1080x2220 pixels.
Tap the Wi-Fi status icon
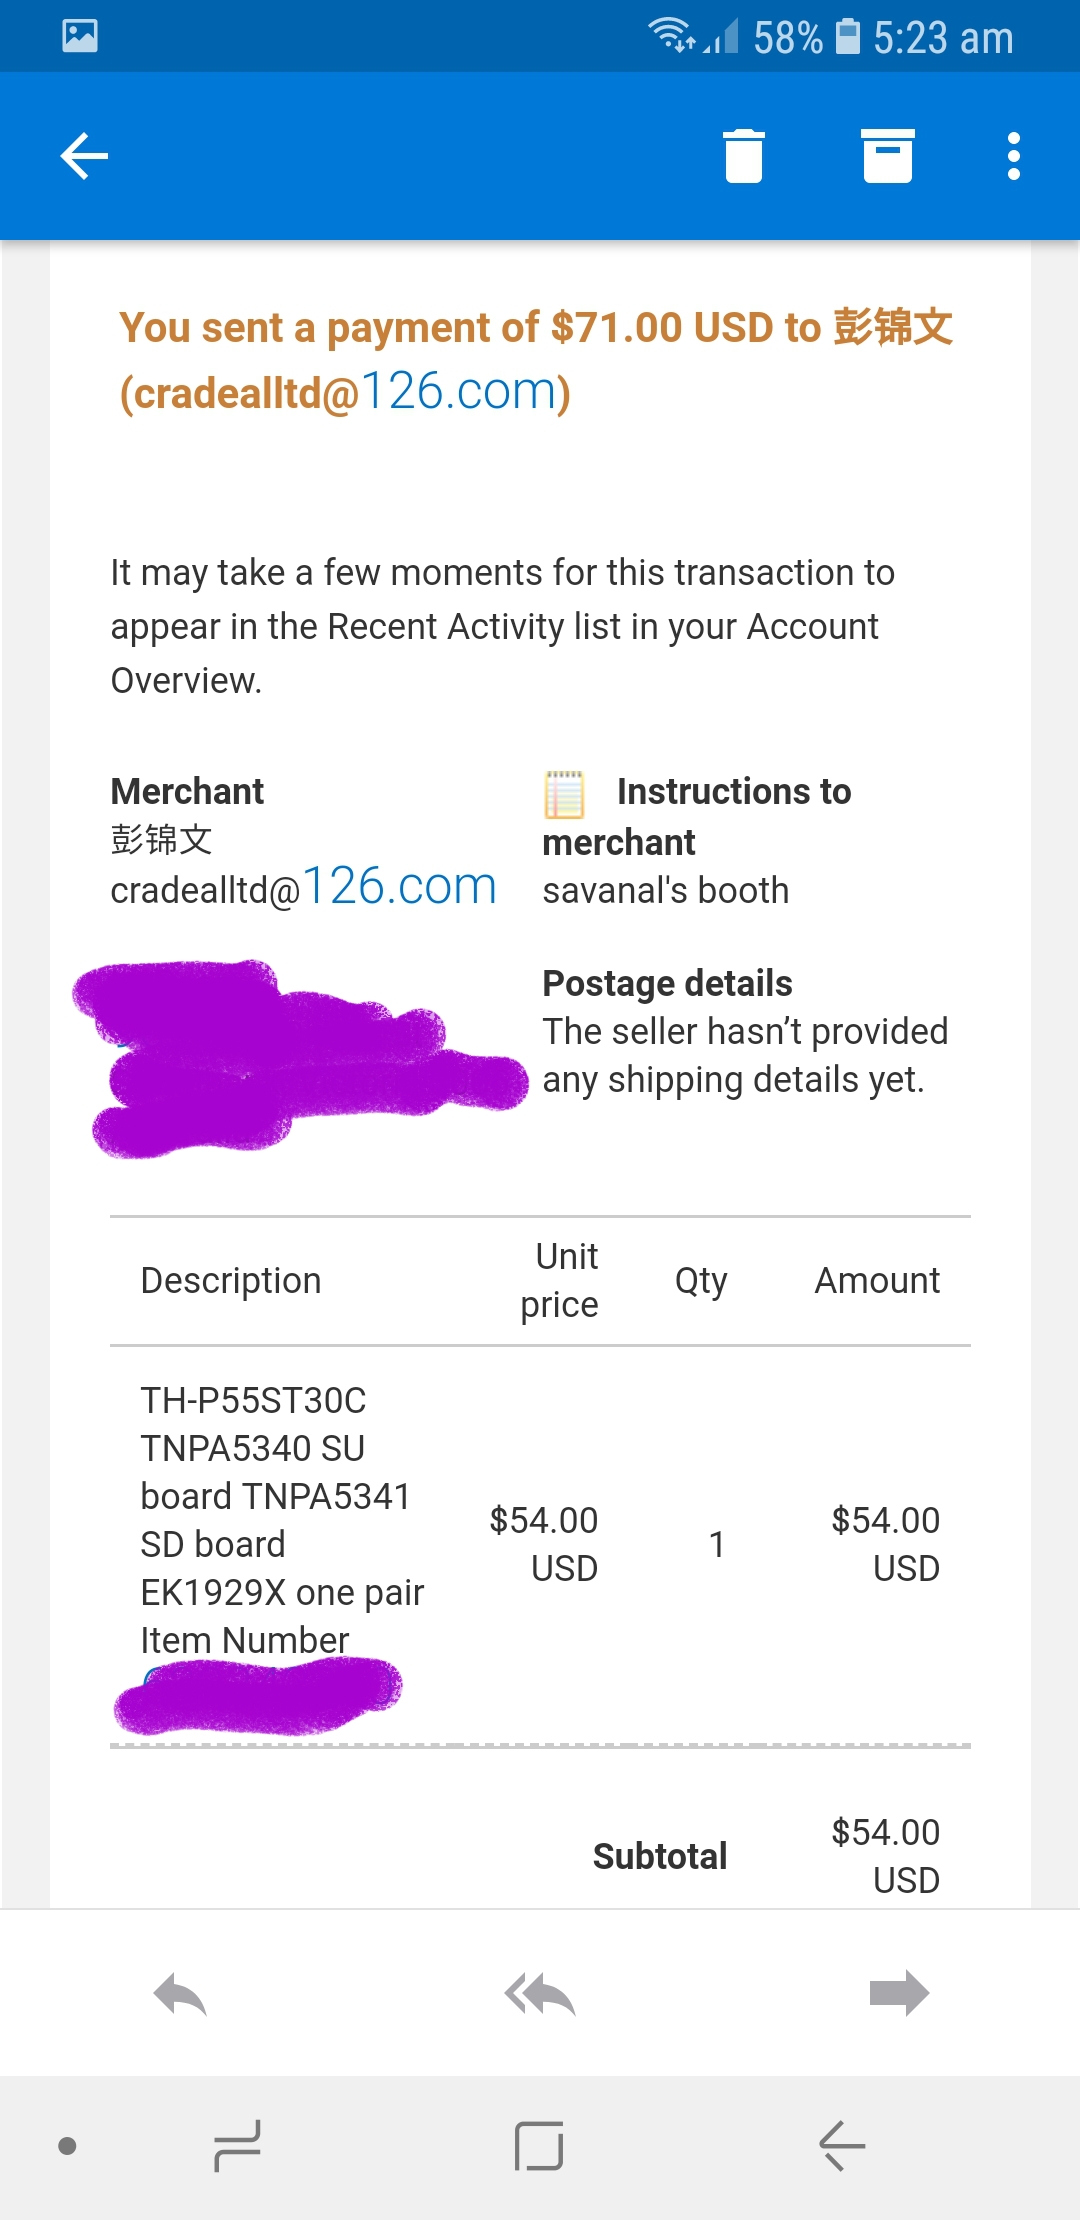671,34
